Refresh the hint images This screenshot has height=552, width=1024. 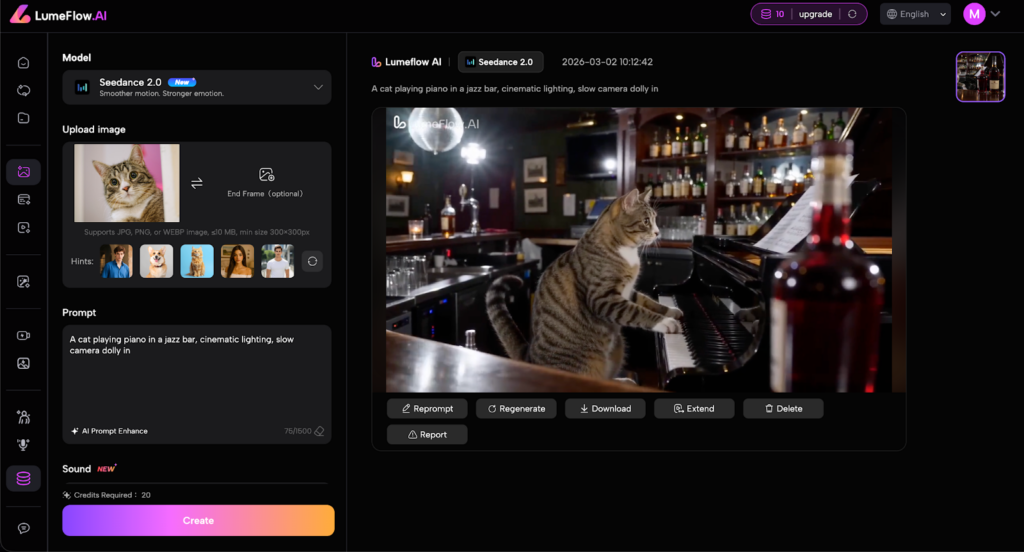pos(312,261)
